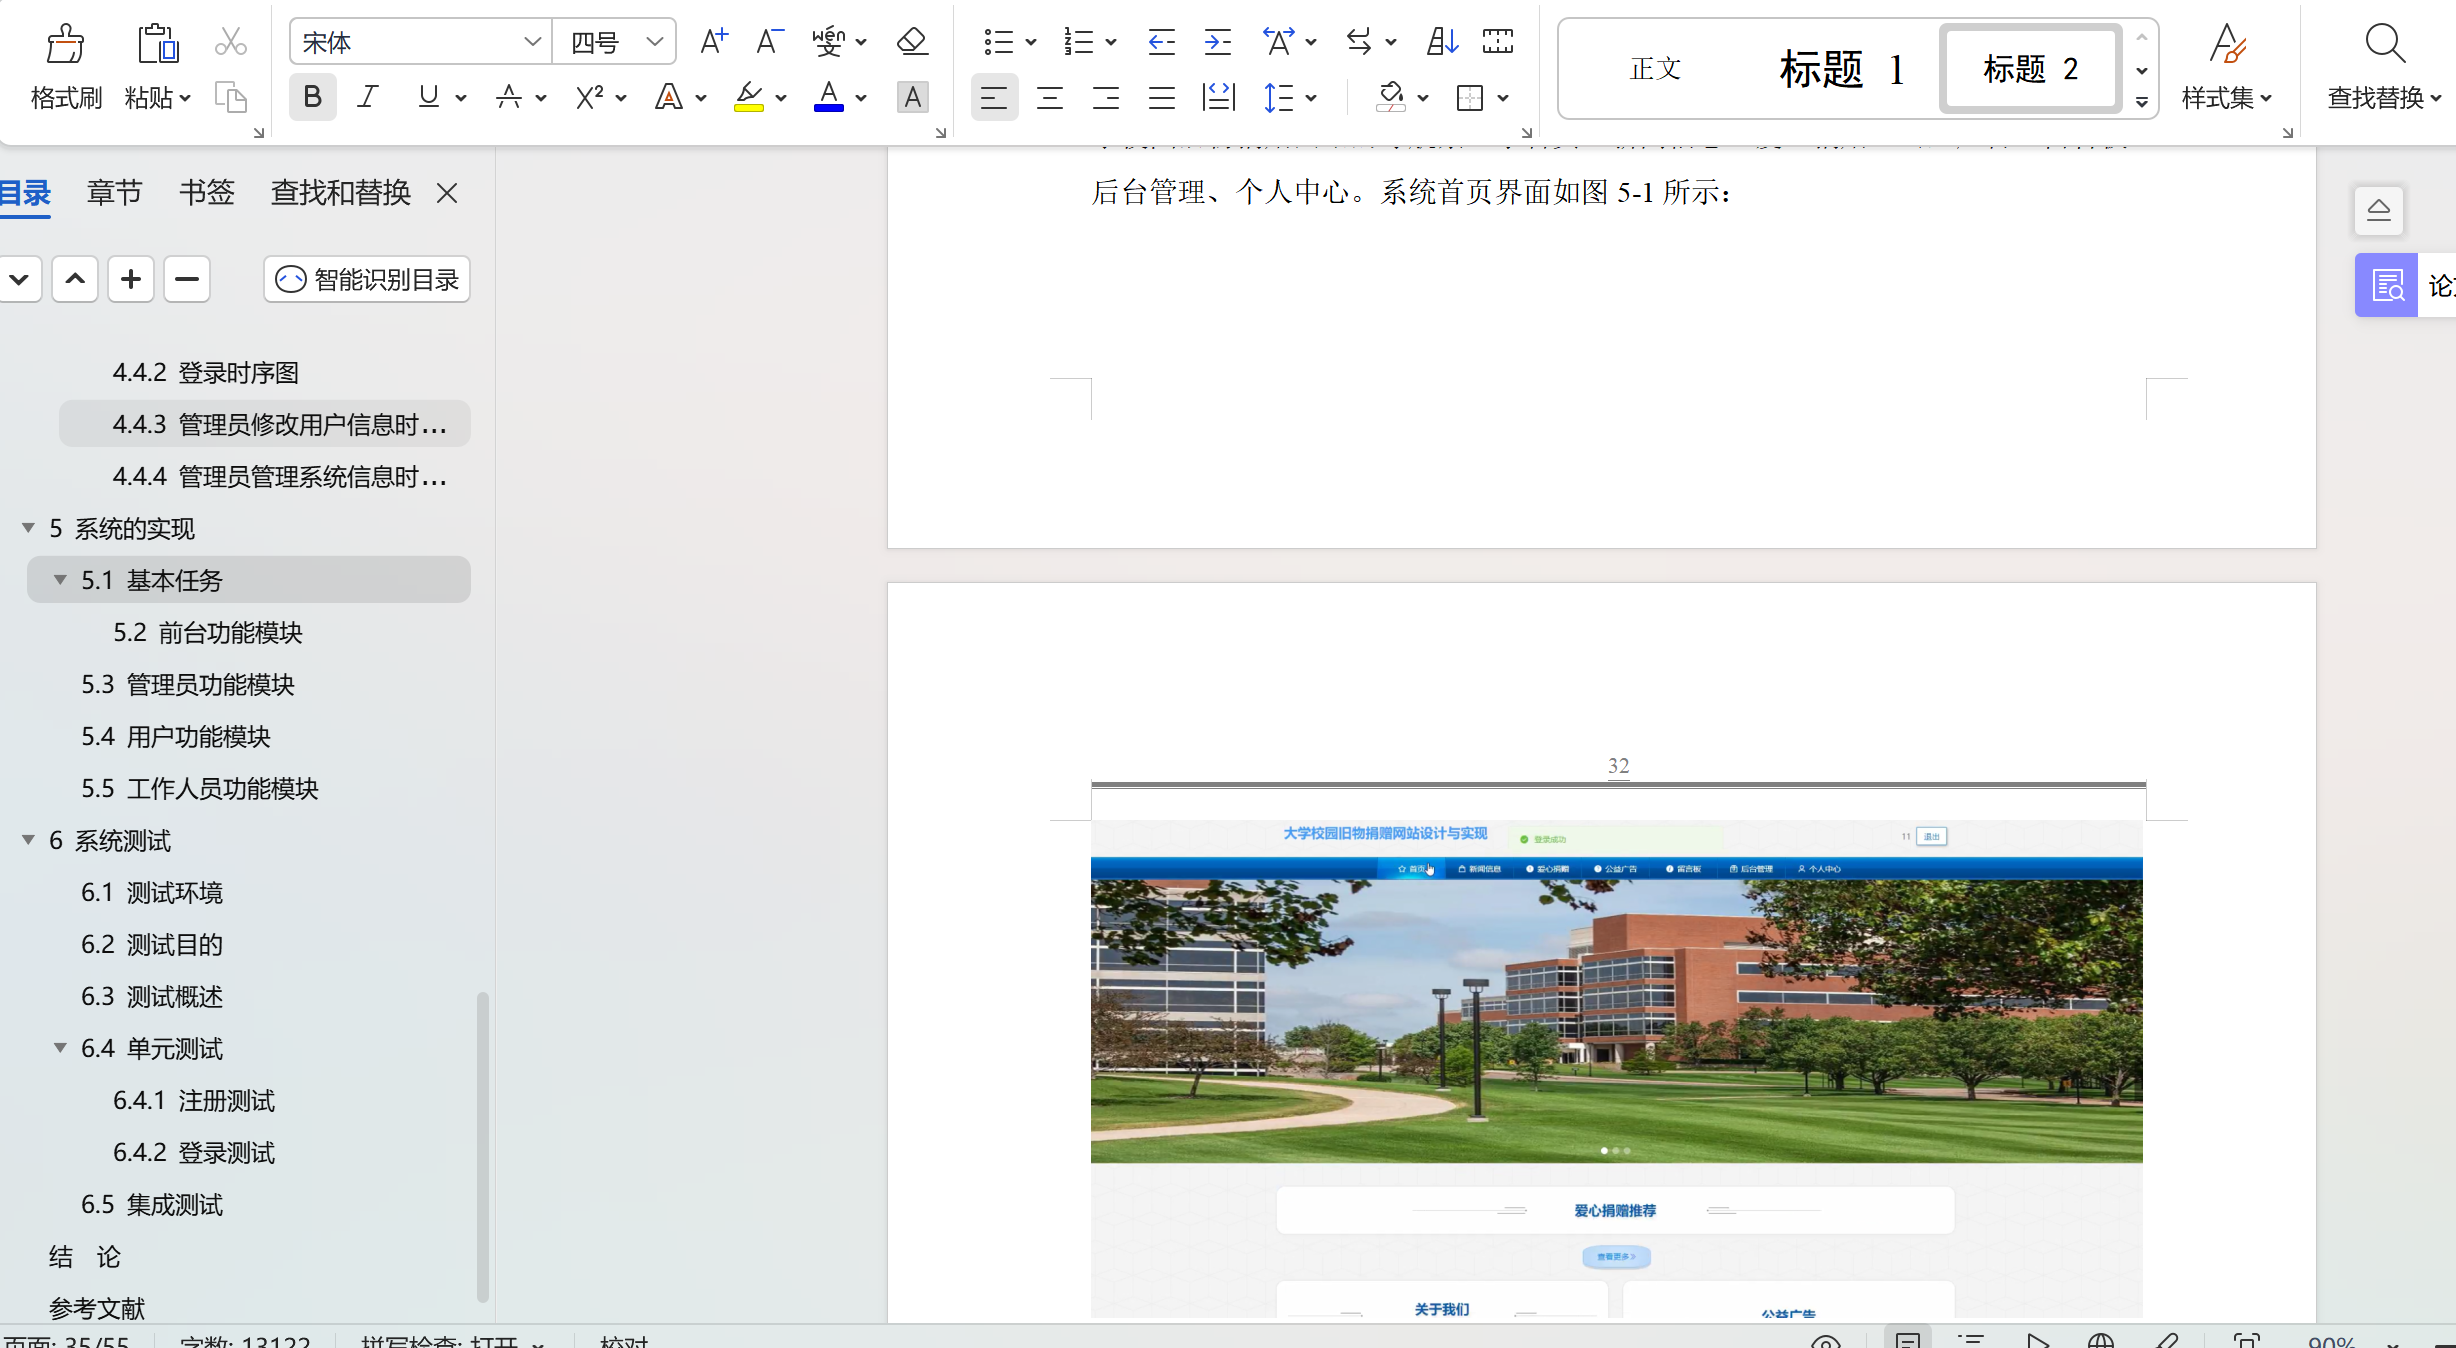Click the font color icon

[830, 98]
